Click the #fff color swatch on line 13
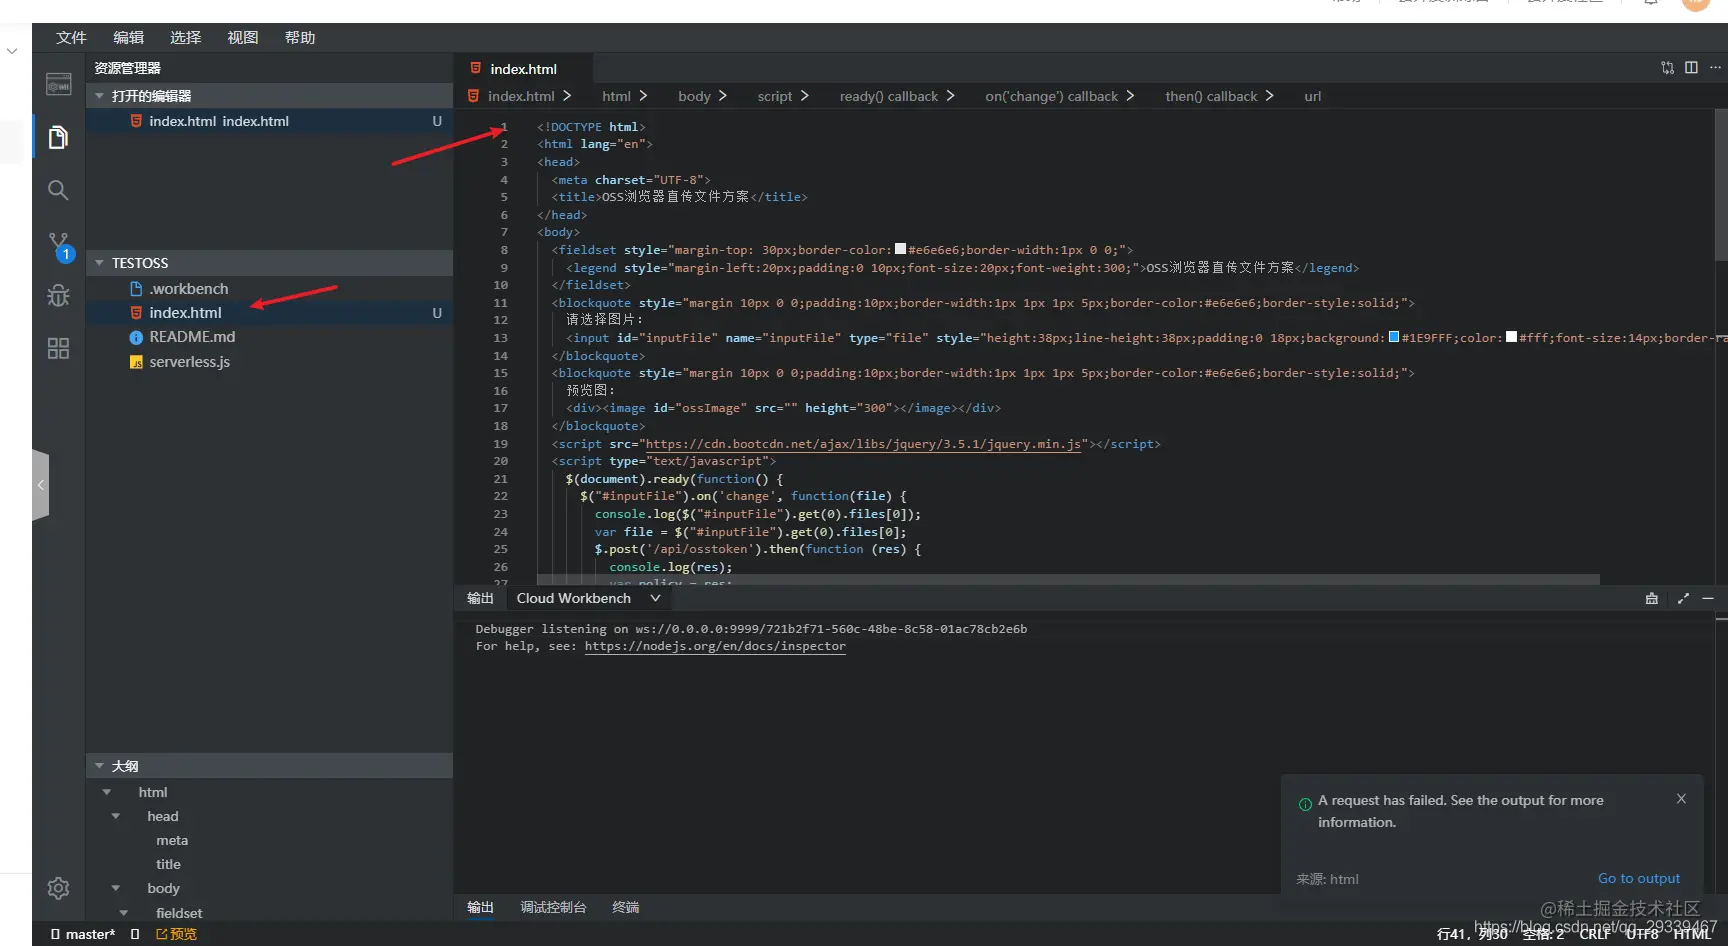The image size is (1728, 946). [x=1511, y=337]
